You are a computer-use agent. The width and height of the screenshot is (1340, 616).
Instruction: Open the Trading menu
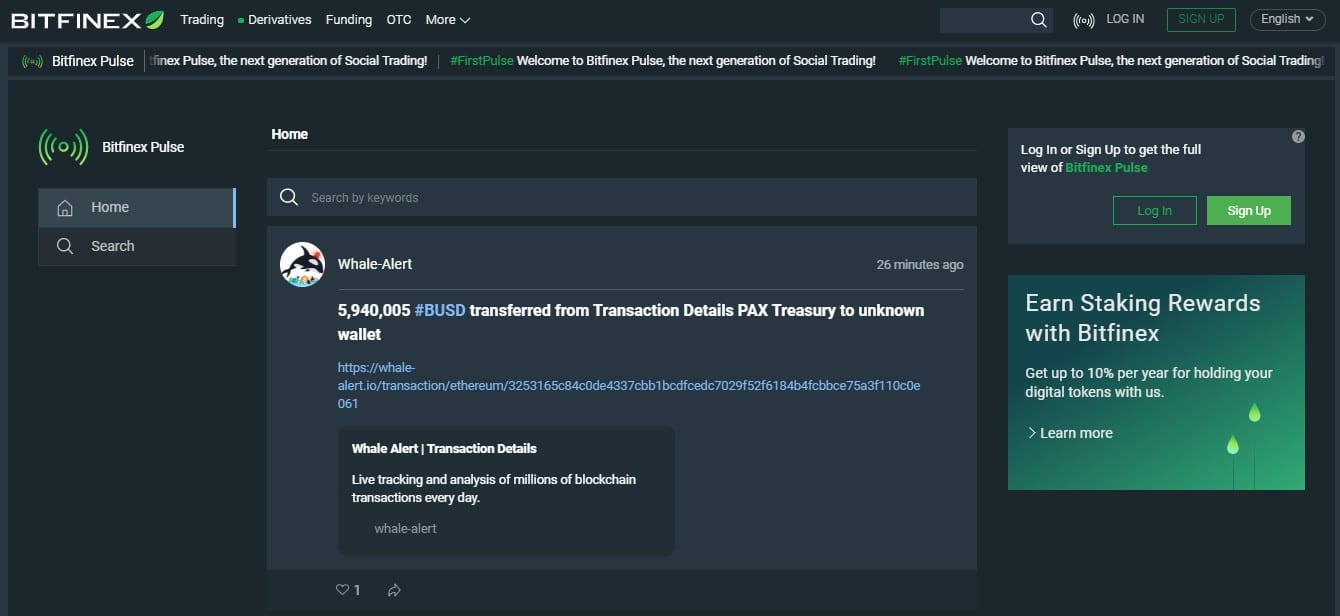point(202,19)
